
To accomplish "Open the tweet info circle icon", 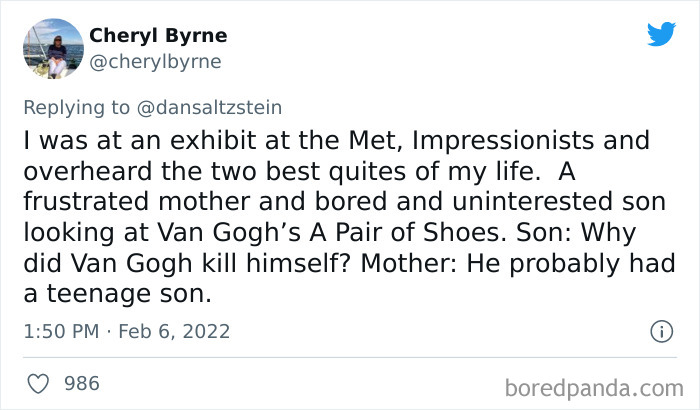I will 660,330.
